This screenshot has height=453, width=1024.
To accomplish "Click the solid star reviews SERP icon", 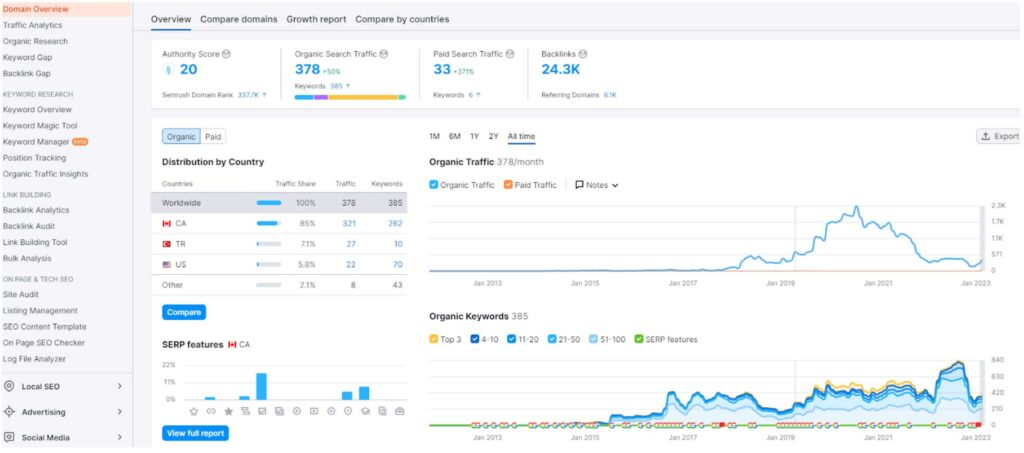I will pos(228,411).
